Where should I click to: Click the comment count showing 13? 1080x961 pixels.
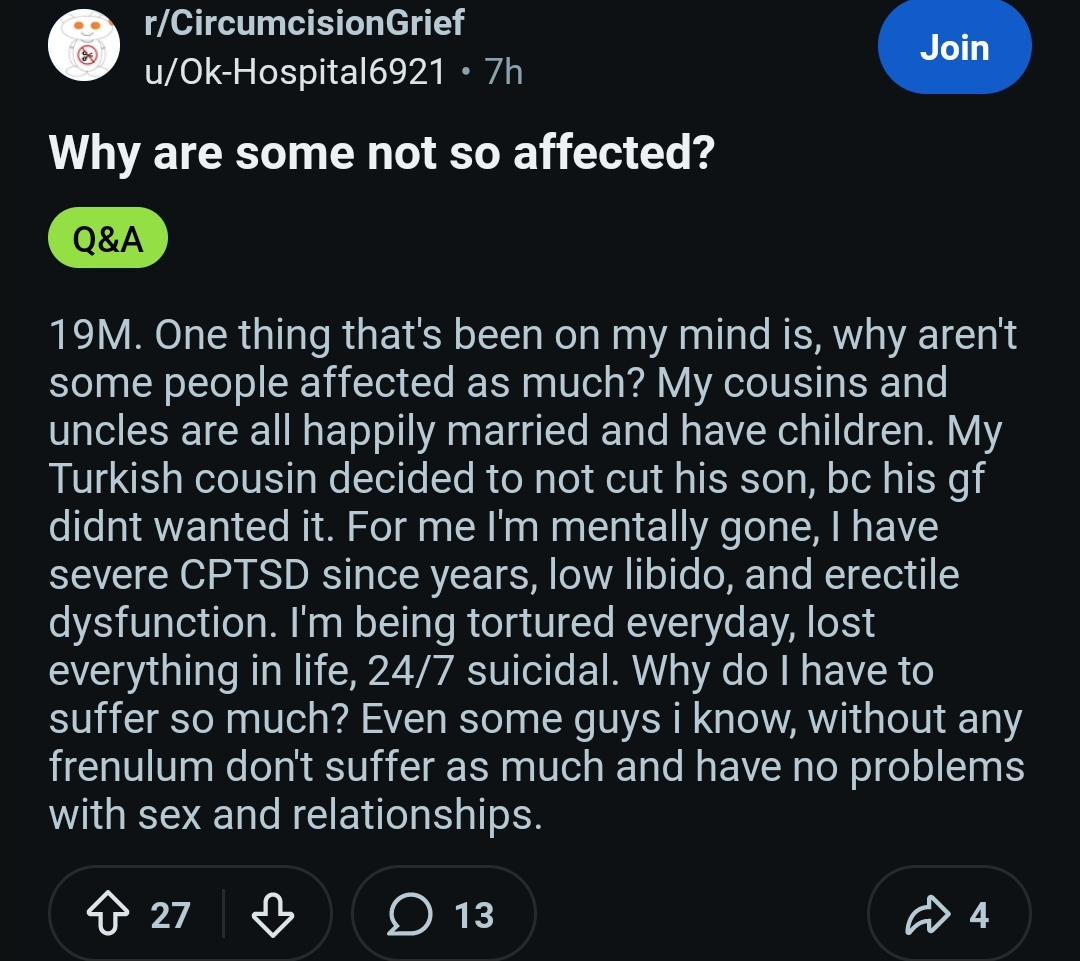pos(474,915)
